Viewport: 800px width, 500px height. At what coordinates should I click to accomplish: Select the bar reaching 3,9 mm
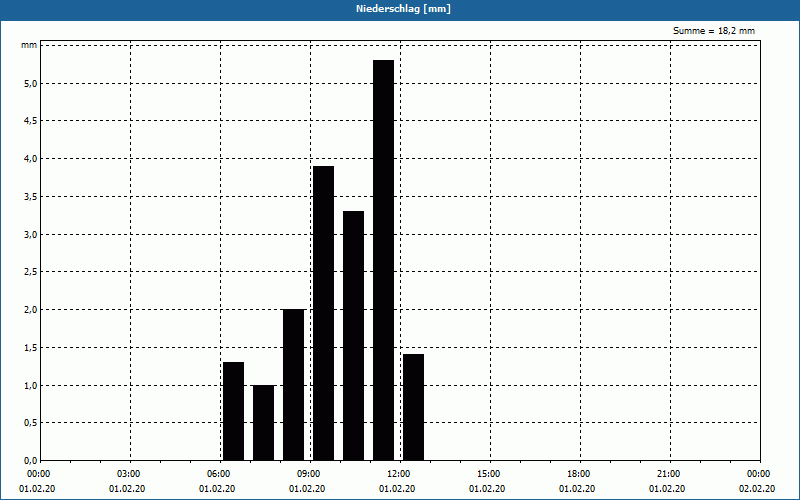pyautogui.click(x=323, y=313)
